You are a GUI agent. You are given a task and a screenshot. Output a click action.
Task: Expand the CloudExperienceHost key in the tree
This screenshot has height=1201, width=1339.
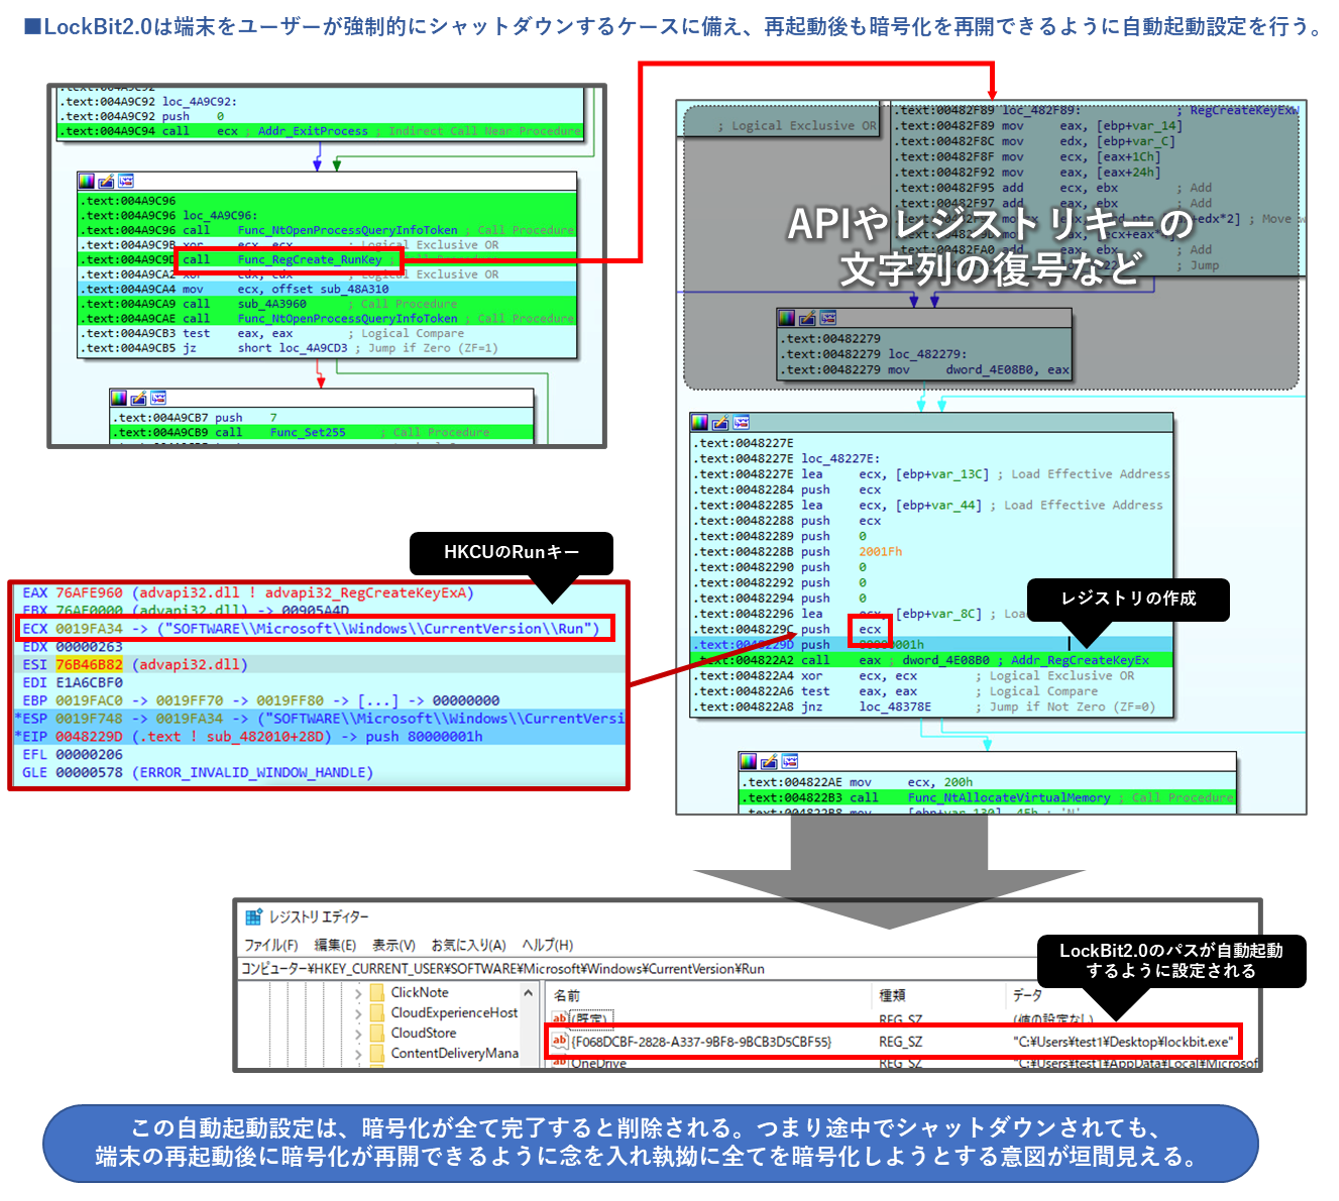pos(358,1013)
